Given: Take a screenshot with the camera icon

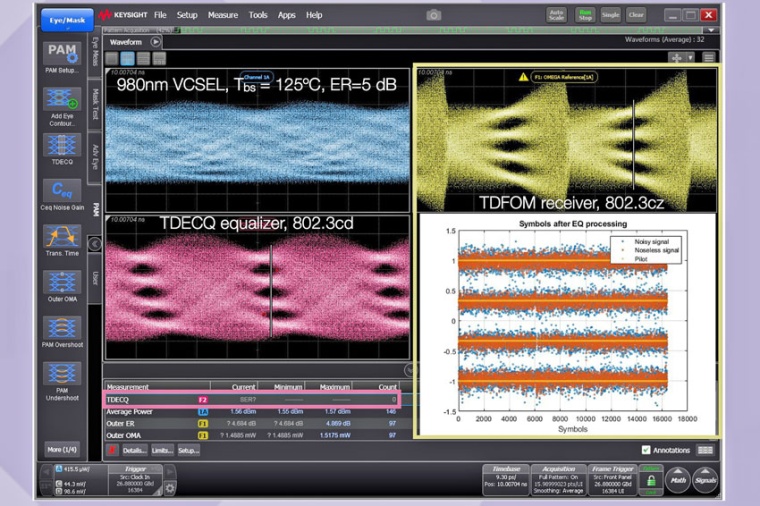Looking at the screenshot, I should pos(433,15).
